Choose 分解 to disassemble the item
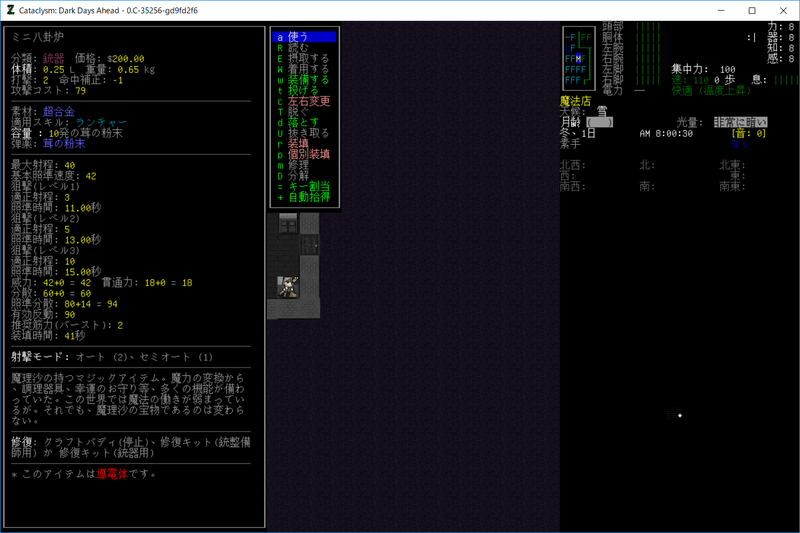The image size is (800, 533). [x=304, y=175]
